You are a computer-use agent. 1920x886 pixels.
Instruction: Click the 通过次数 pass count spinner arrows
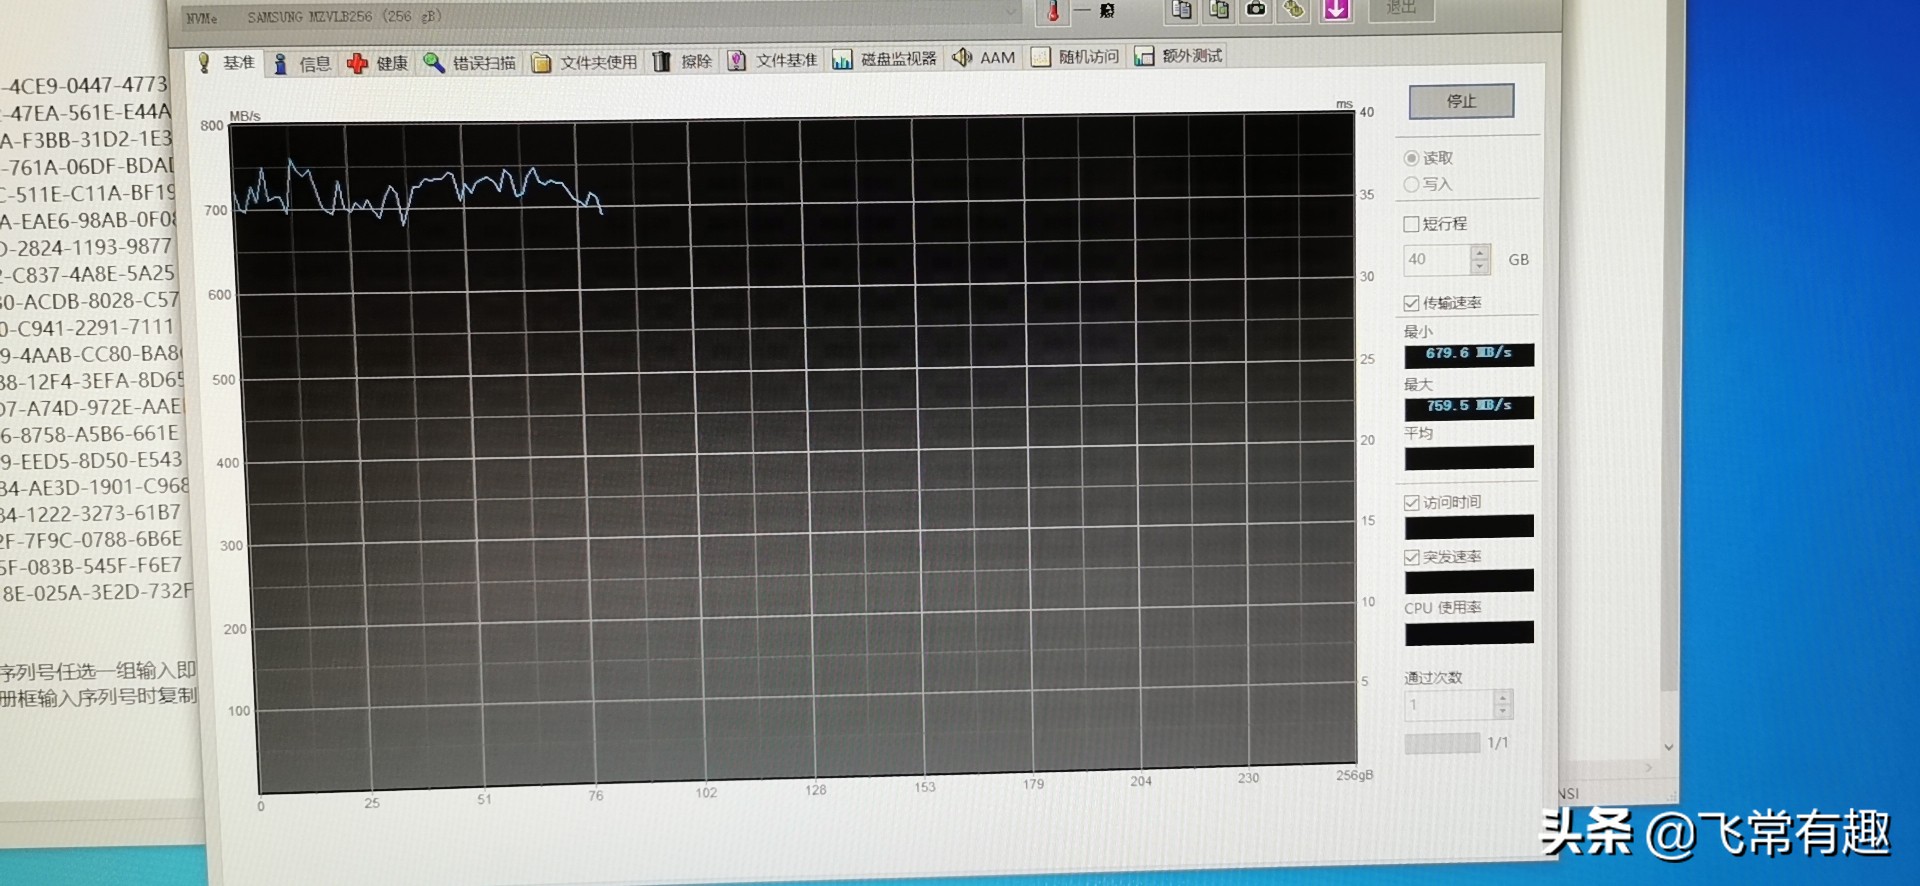(x=1502, y=704)
